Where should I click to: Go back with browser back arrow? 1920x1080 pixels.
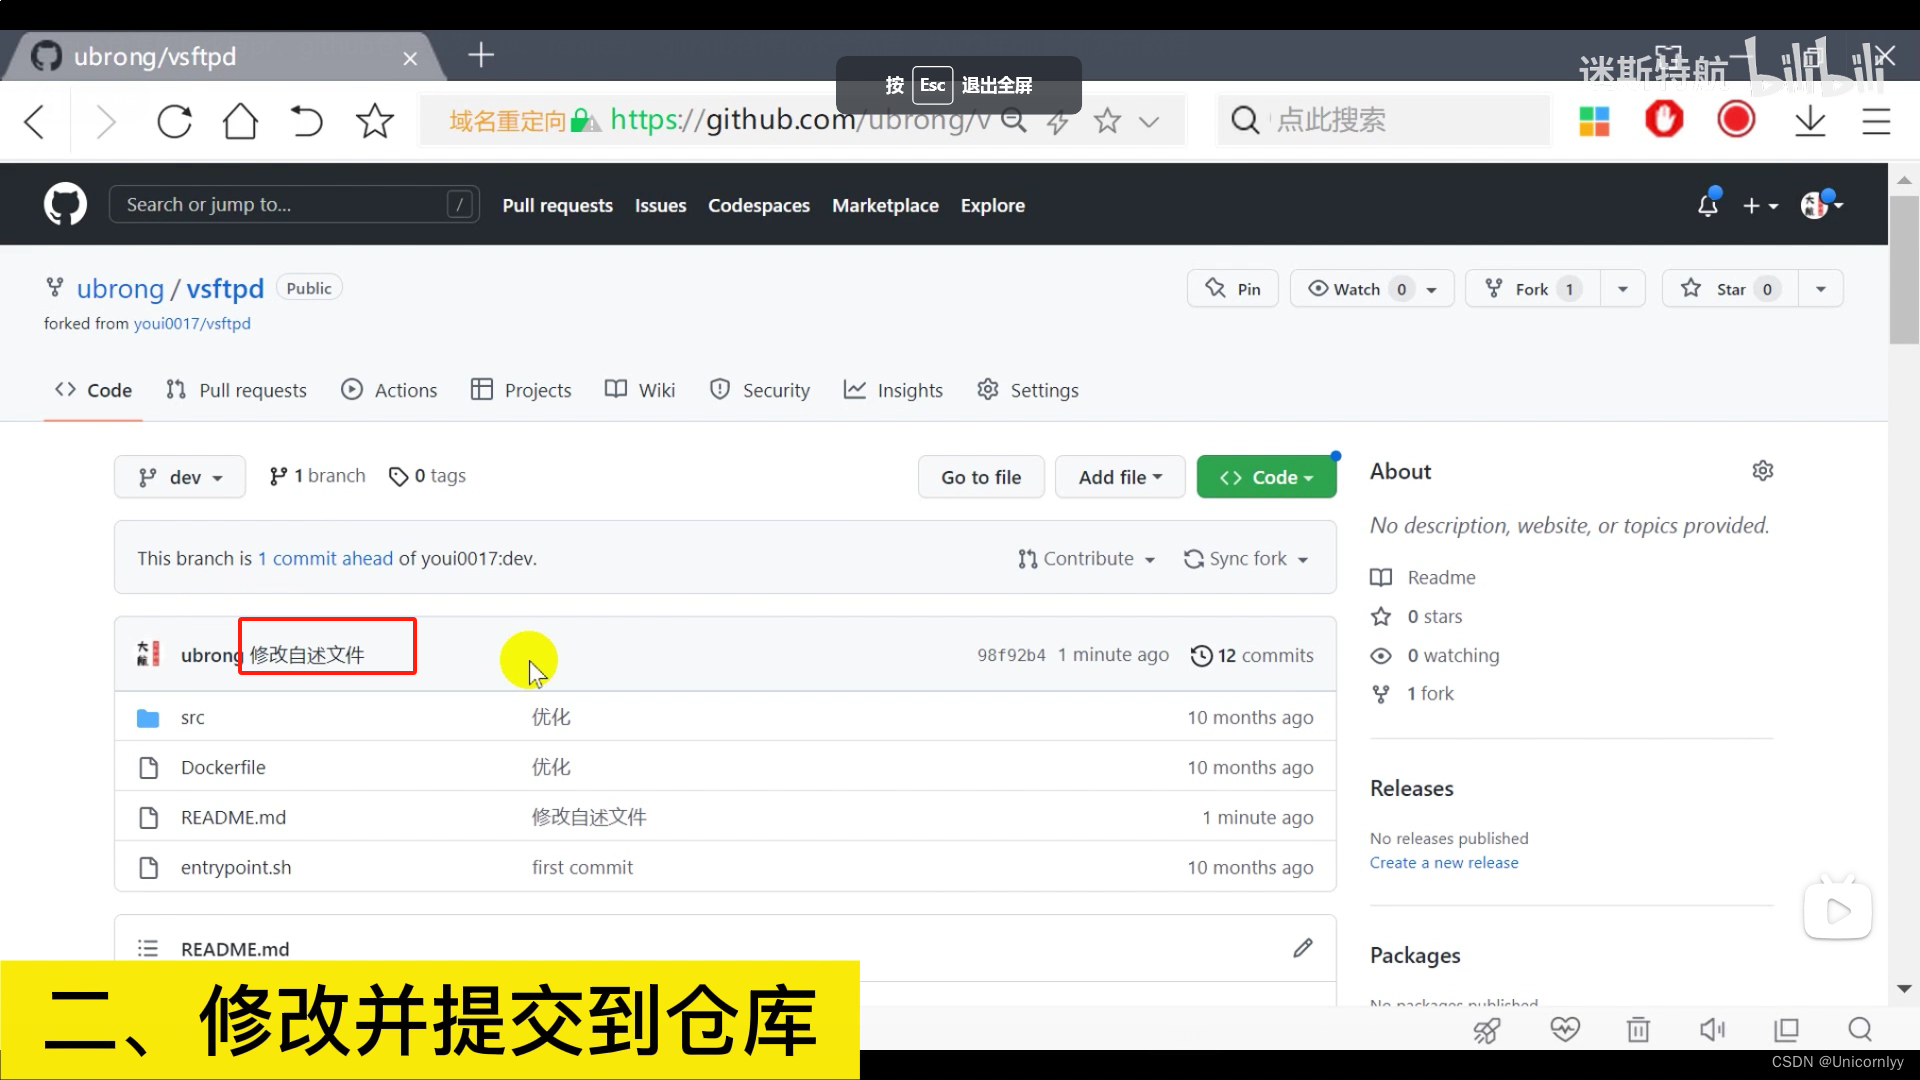pos(35,122)
